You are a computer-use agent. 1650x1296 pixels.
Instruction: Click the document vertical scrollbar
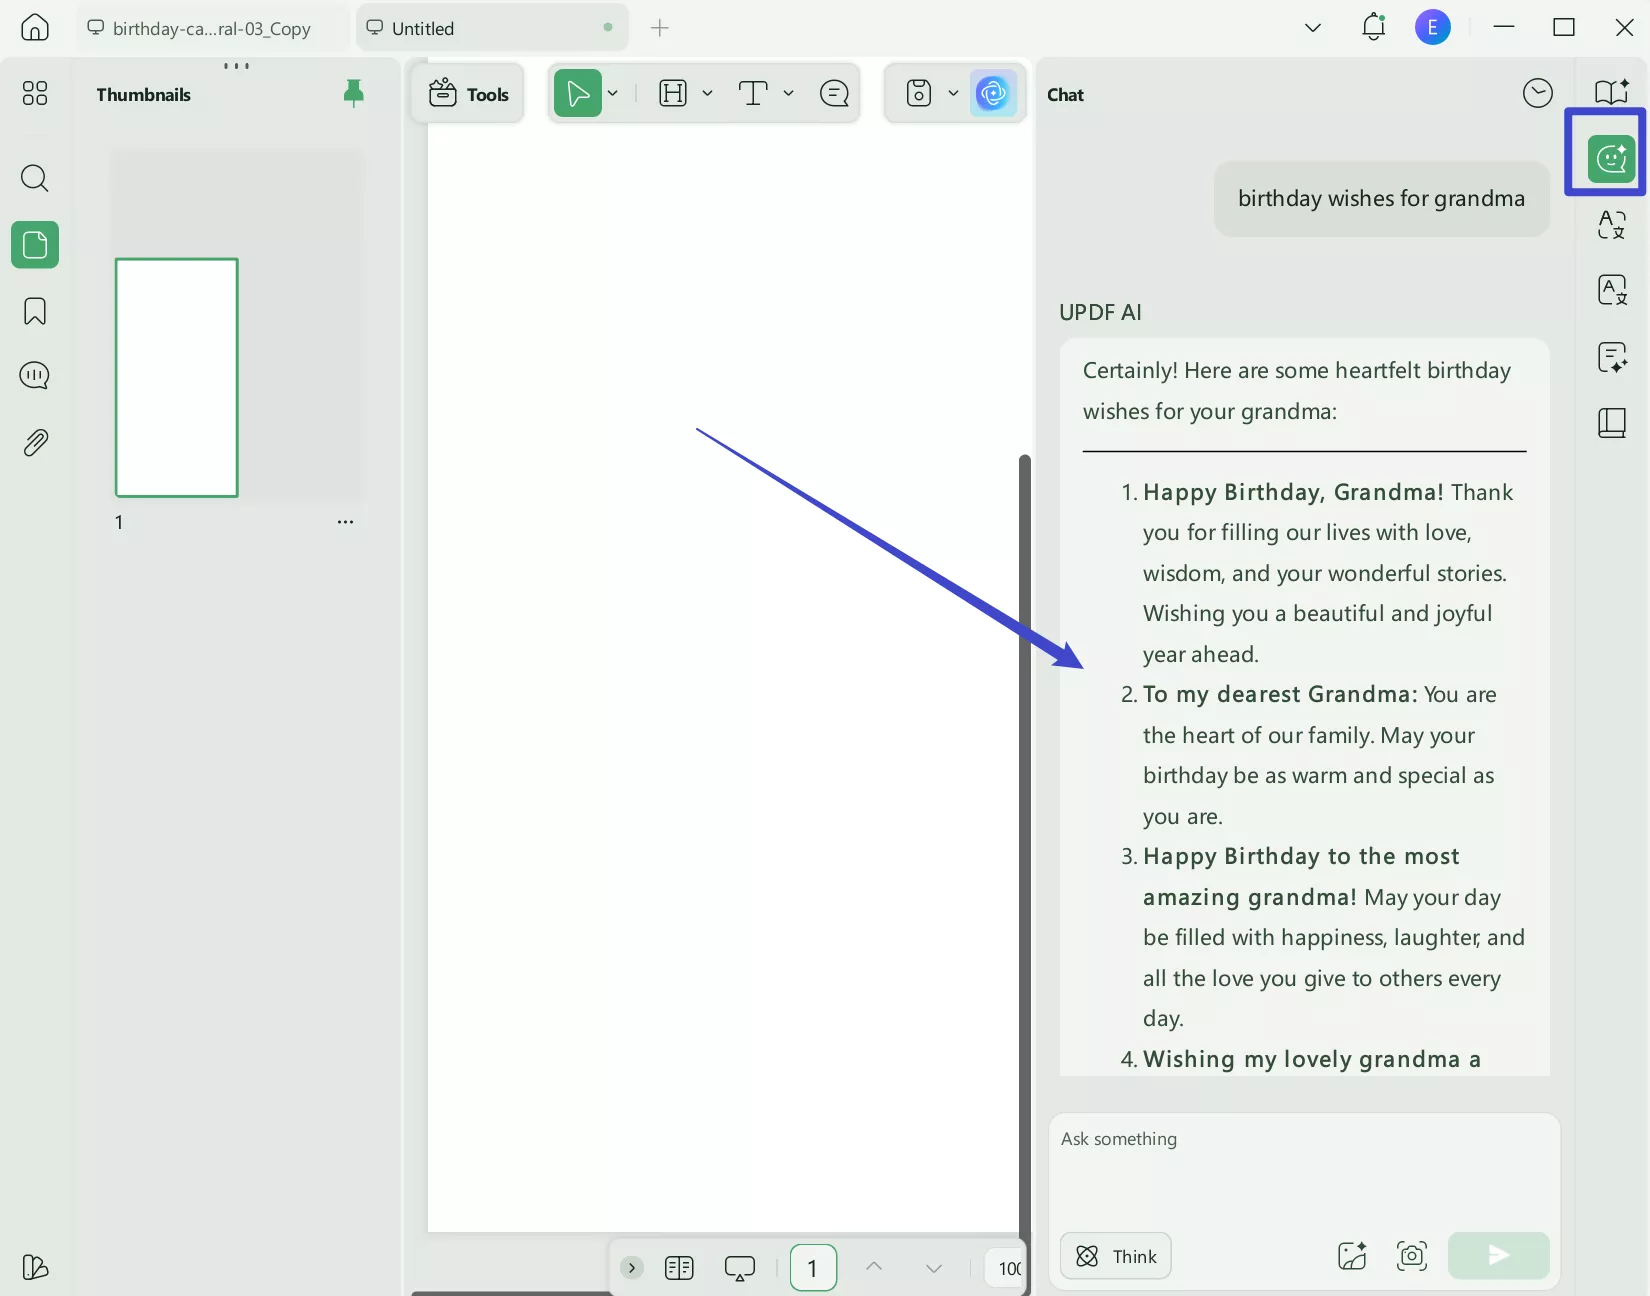coord(1024,800)
